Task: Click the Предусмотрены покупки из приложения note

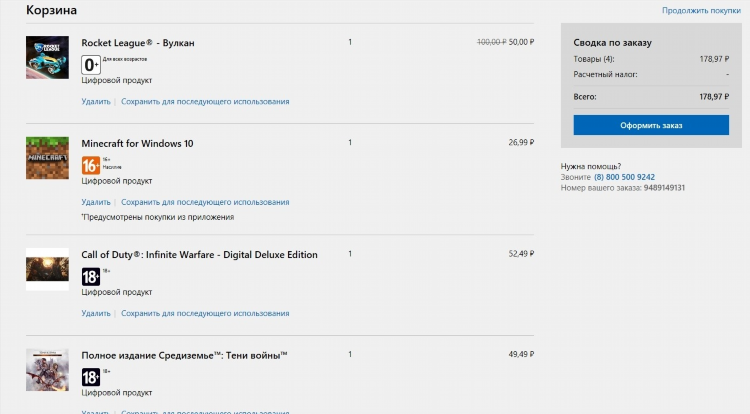Action: coord(158,217)
